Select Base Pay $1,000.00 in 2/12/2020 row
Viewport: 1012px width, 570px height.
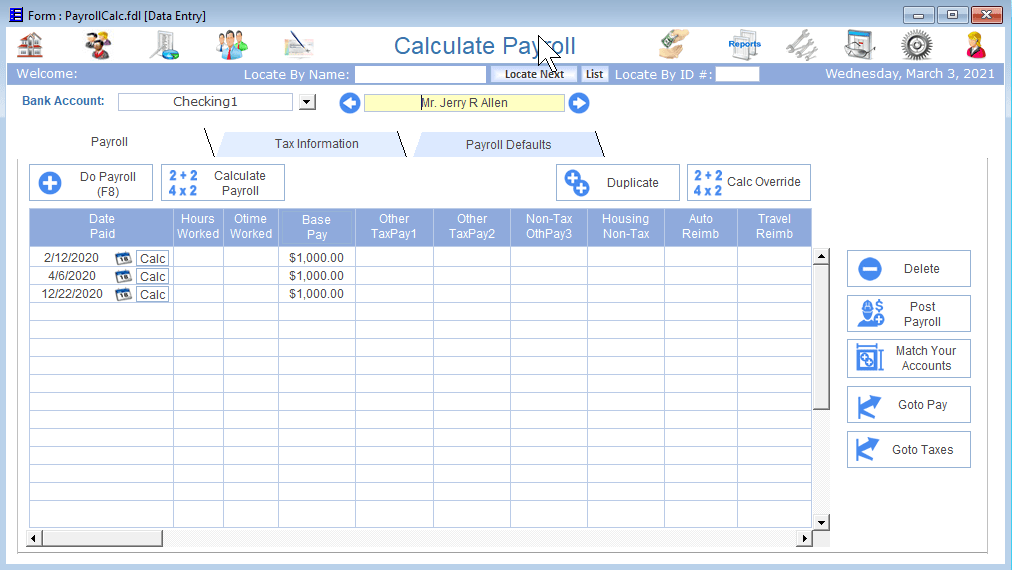pos(316,258)
